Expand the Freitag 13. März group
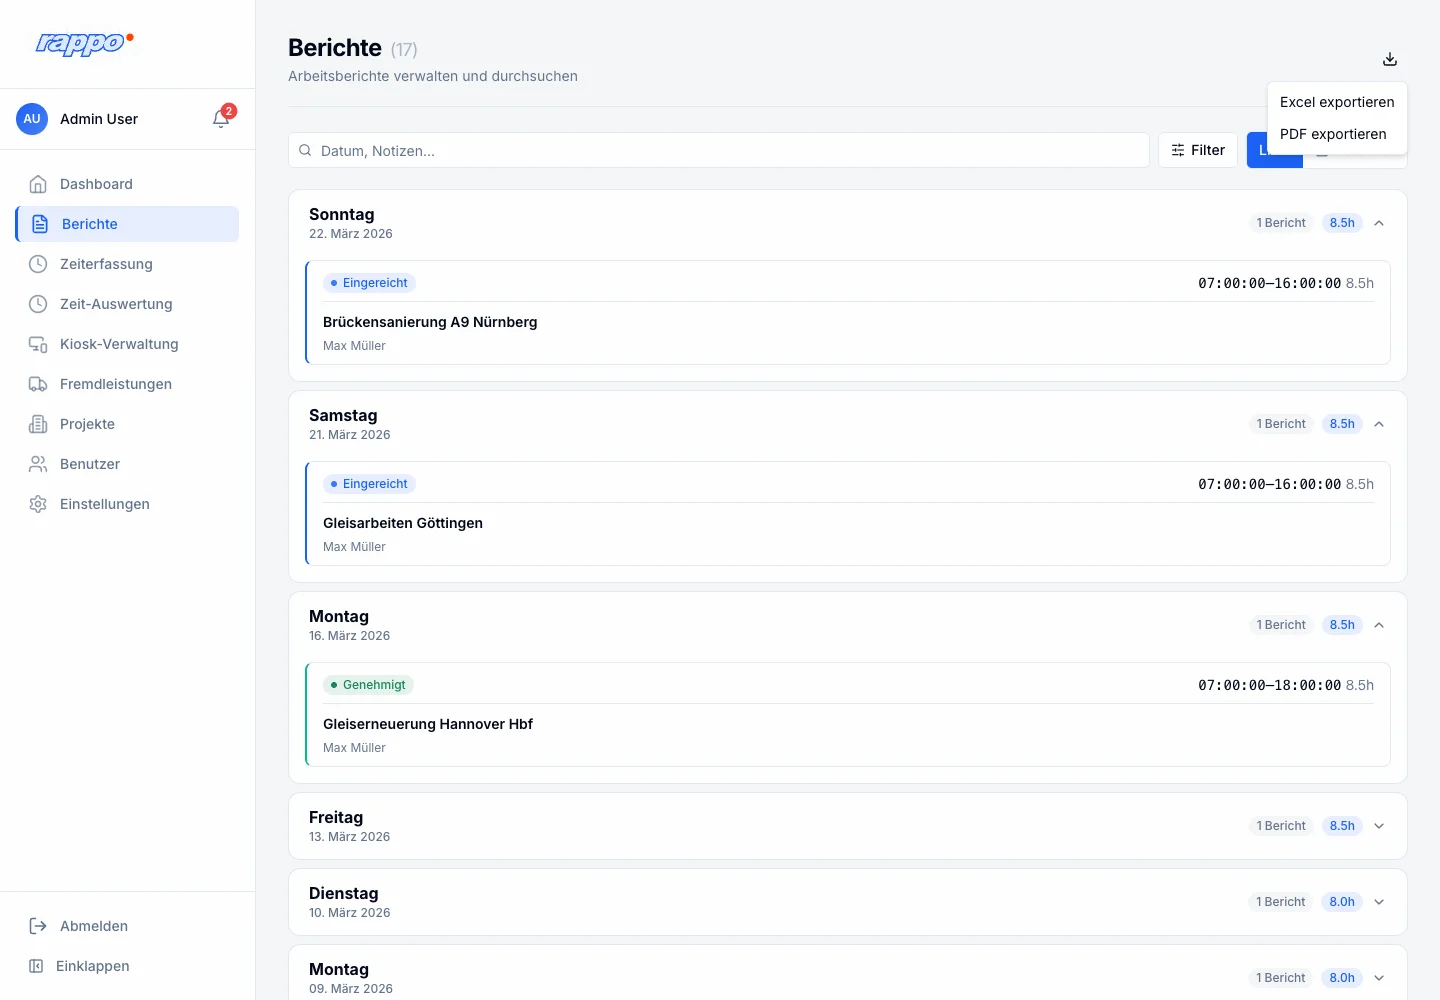Image resolution: width=1440 pixels, height=1000 pixels. [1379, 826]
